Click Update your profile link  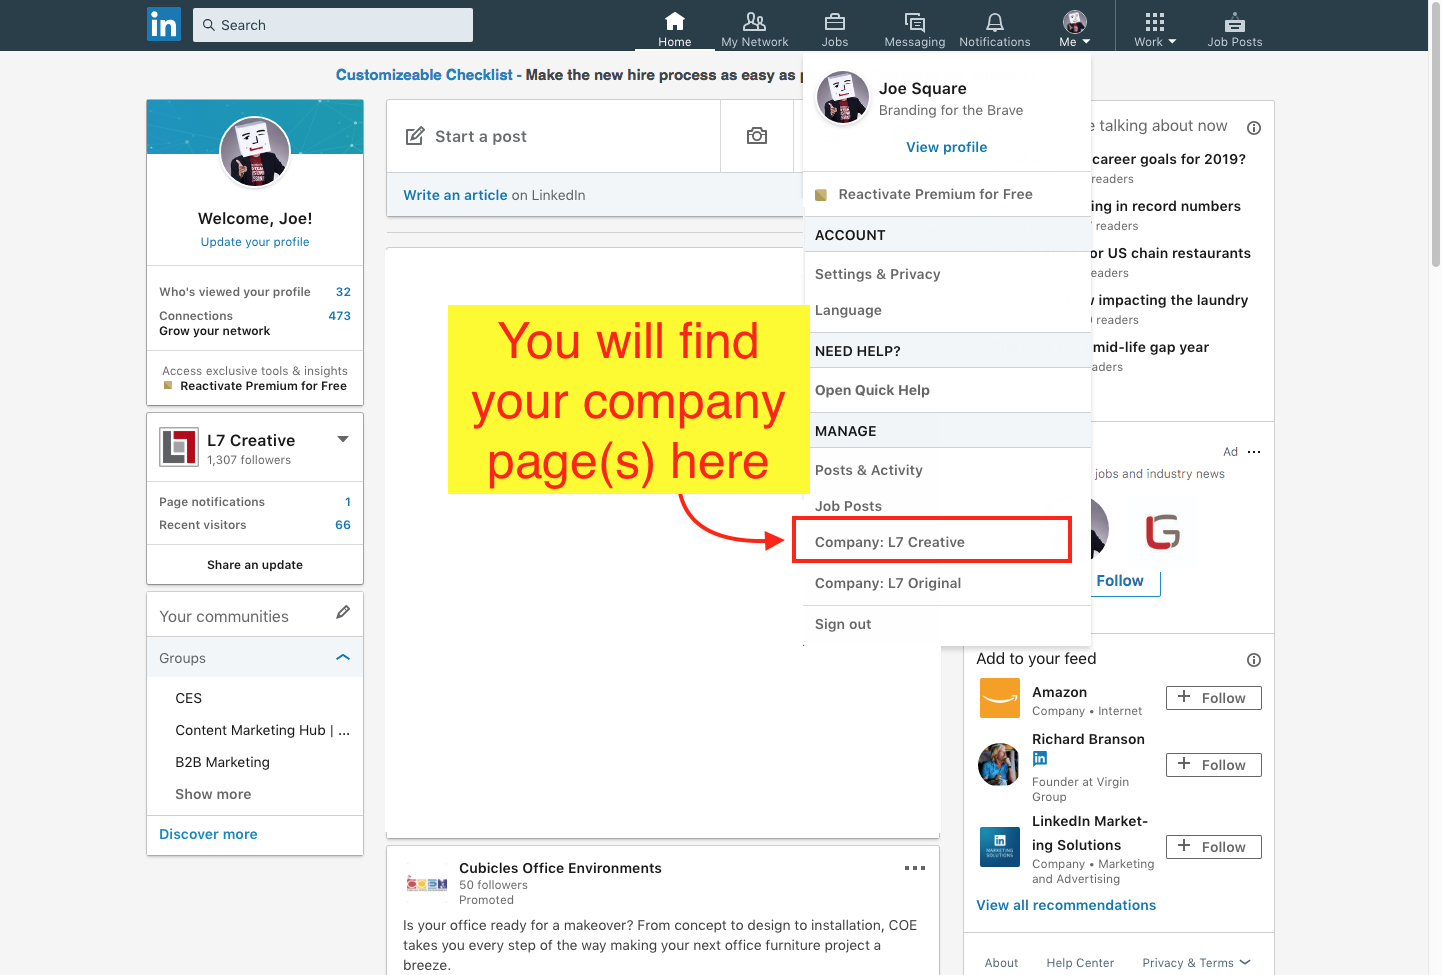255,242
